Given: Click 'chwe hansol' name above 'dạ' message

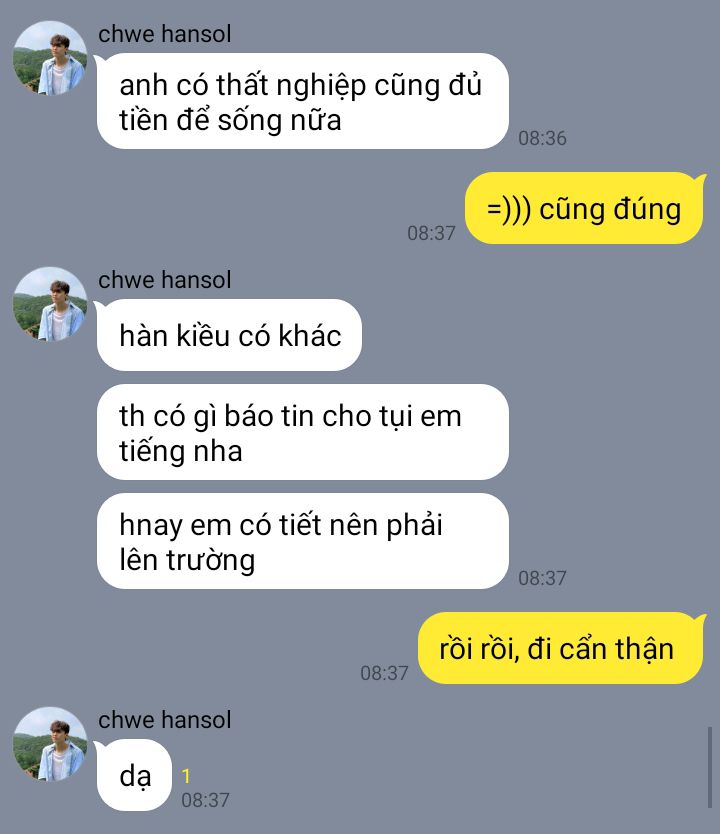Looking at the screenshot, I should 164,720.
